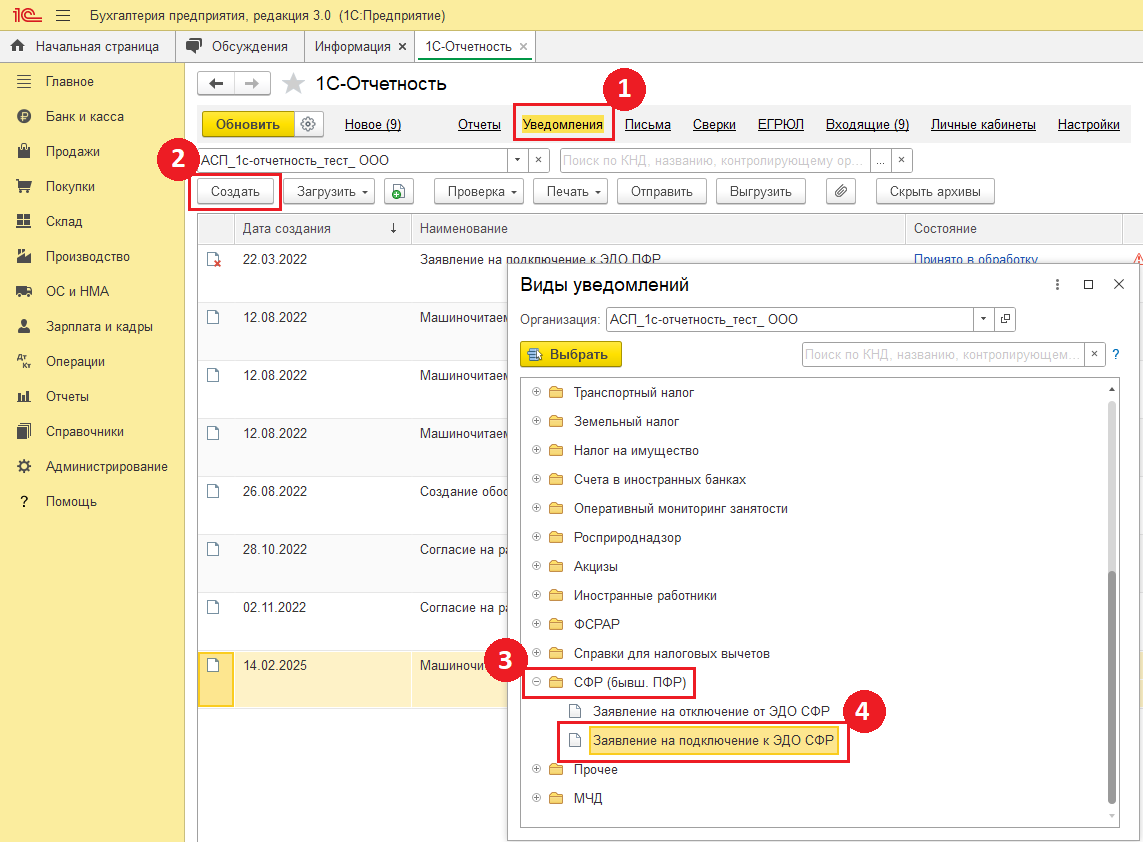The image size is (1143, 842).
Task: Click the Обновить button
Action: click(x=248, y=125)
